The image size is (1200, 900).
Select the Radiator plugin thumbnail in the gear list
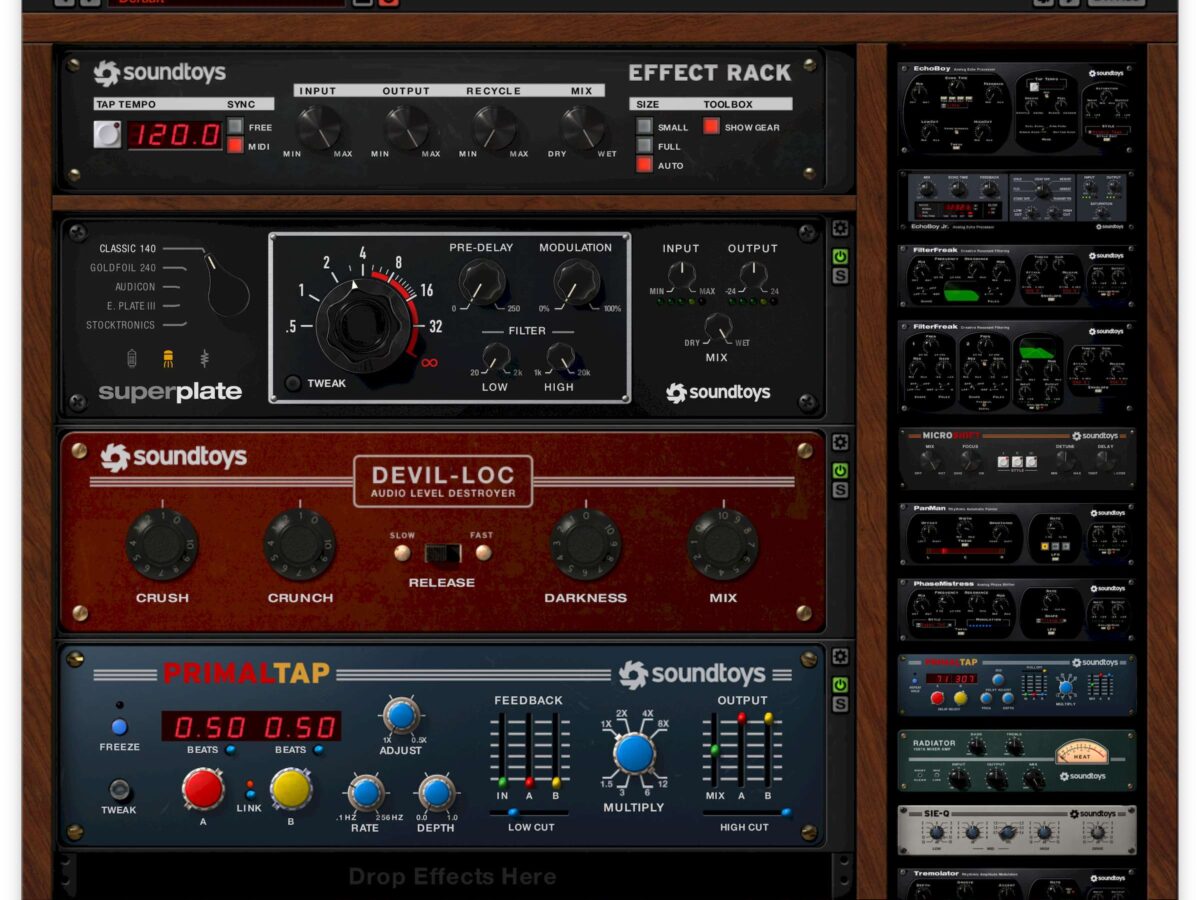point(1017,761)
